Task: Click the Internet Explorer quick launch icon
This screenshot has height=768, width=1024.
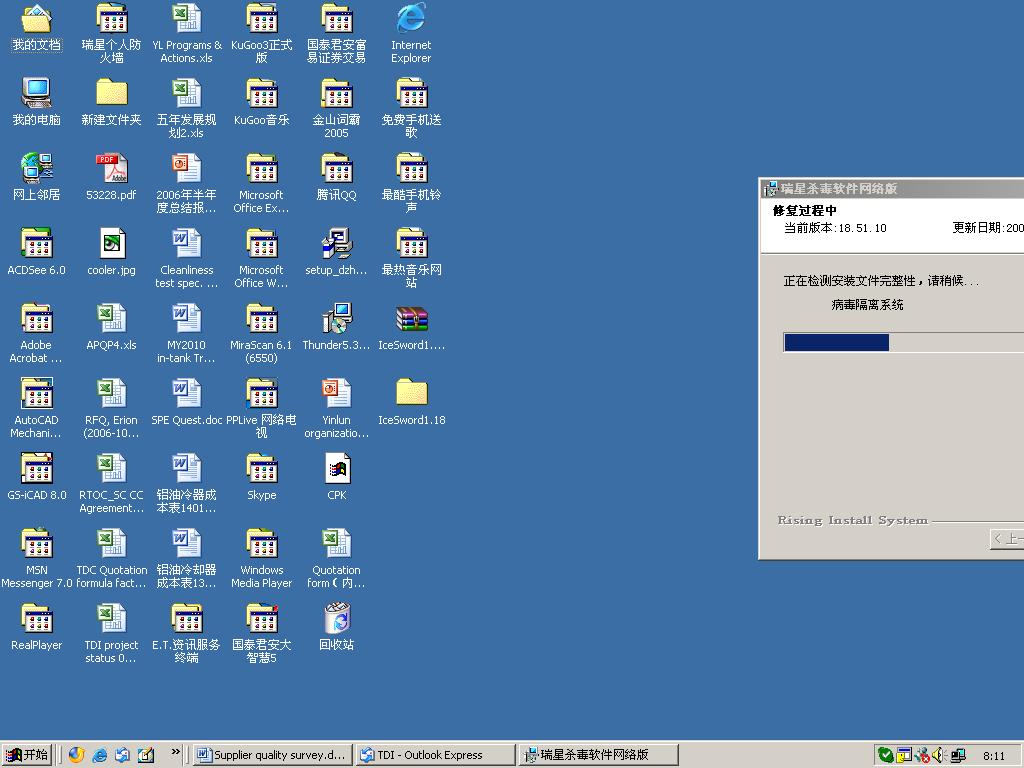Action: coord(100,755)
